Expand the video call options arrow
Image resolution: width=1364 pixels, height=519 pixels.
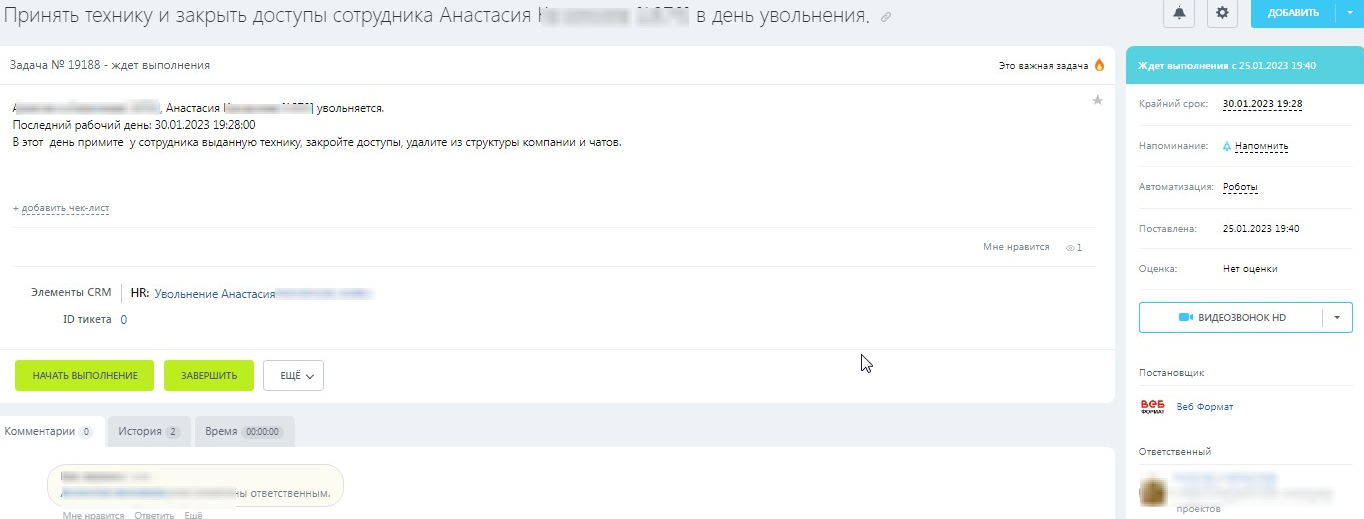(x=1337, y=317)
